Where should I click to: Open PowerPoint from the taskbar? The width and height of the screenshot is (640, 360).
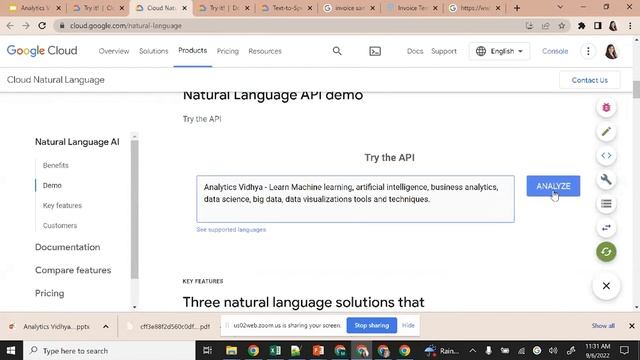click(x=318, y=351)
